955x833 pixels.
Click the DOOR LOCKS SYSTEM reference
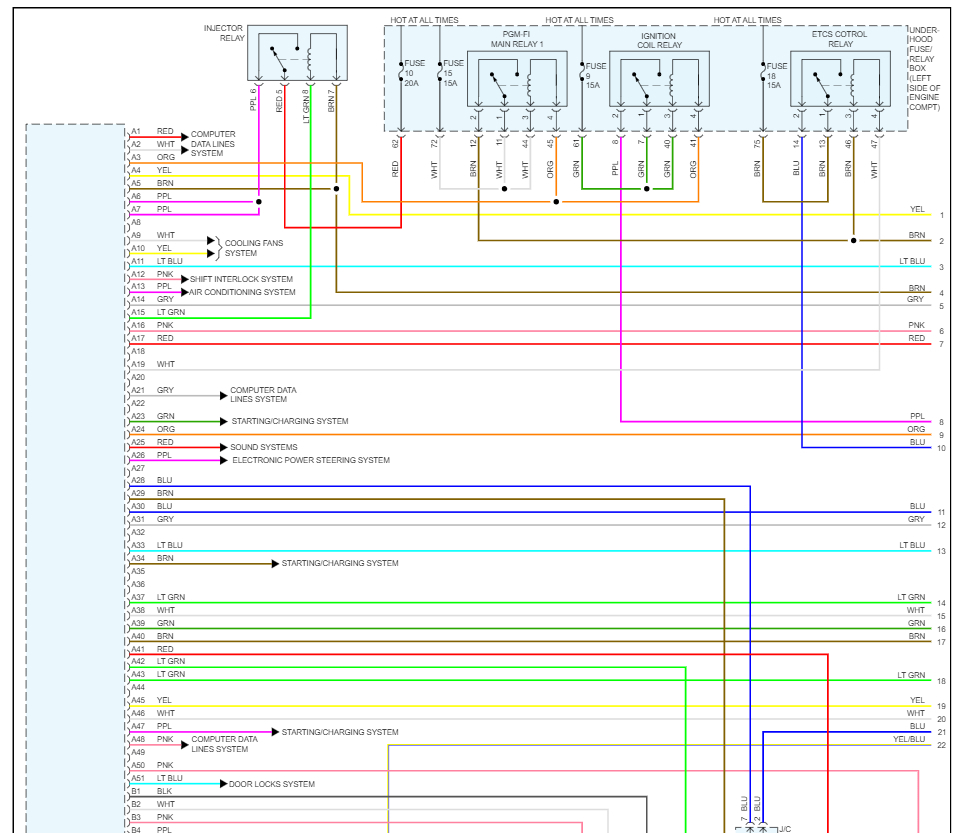(272, 784)
